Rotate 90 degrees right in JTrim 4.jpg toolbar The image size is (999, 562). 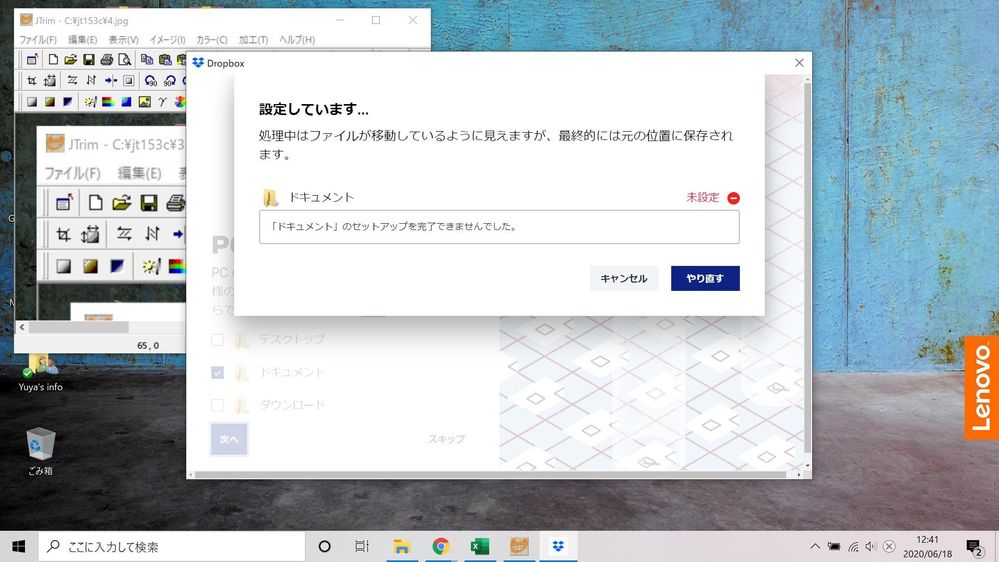pyautogui.click(x=169, y=80)
